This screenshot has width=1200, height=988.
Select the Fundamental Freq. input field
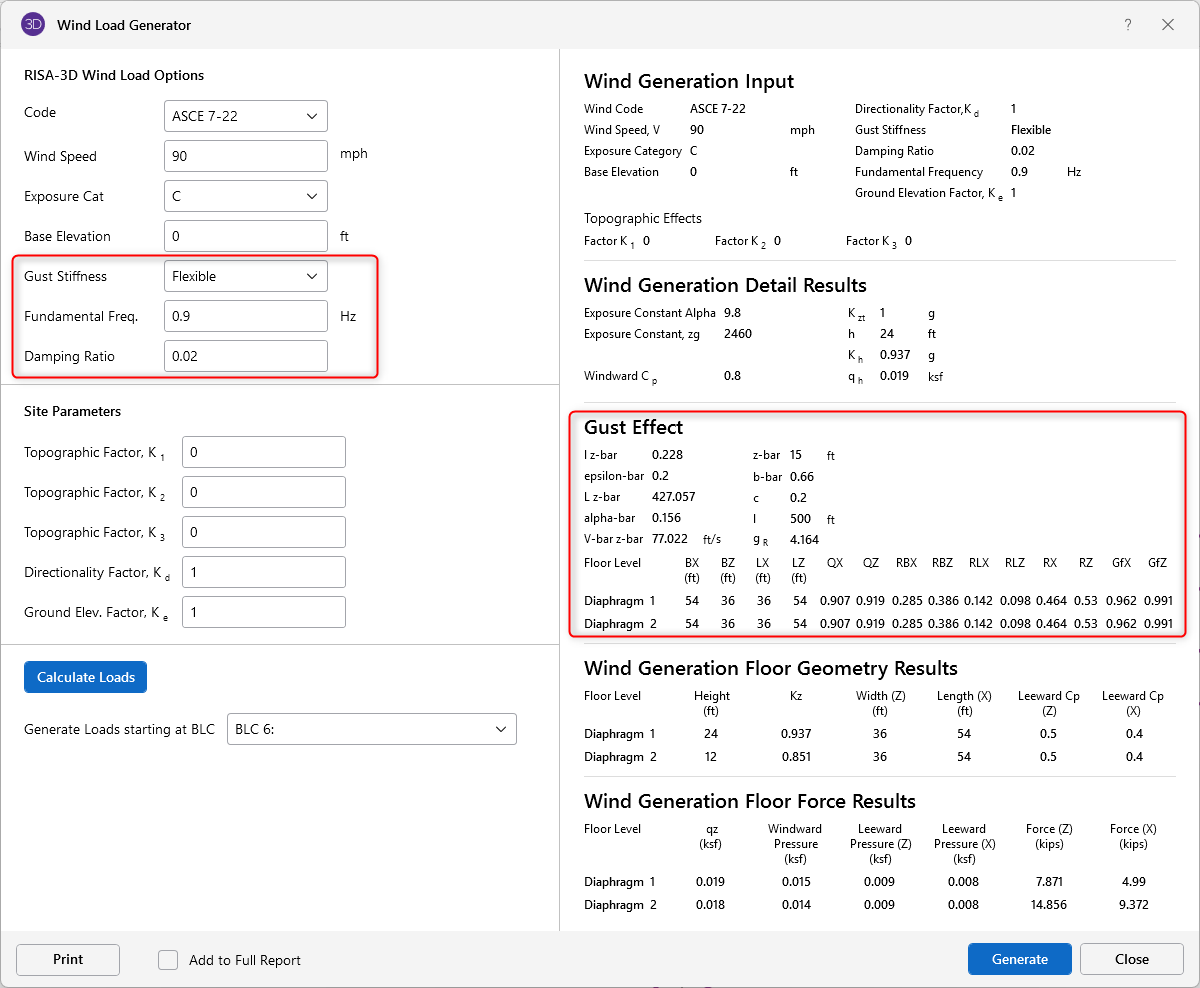click(x=245, y=316)
